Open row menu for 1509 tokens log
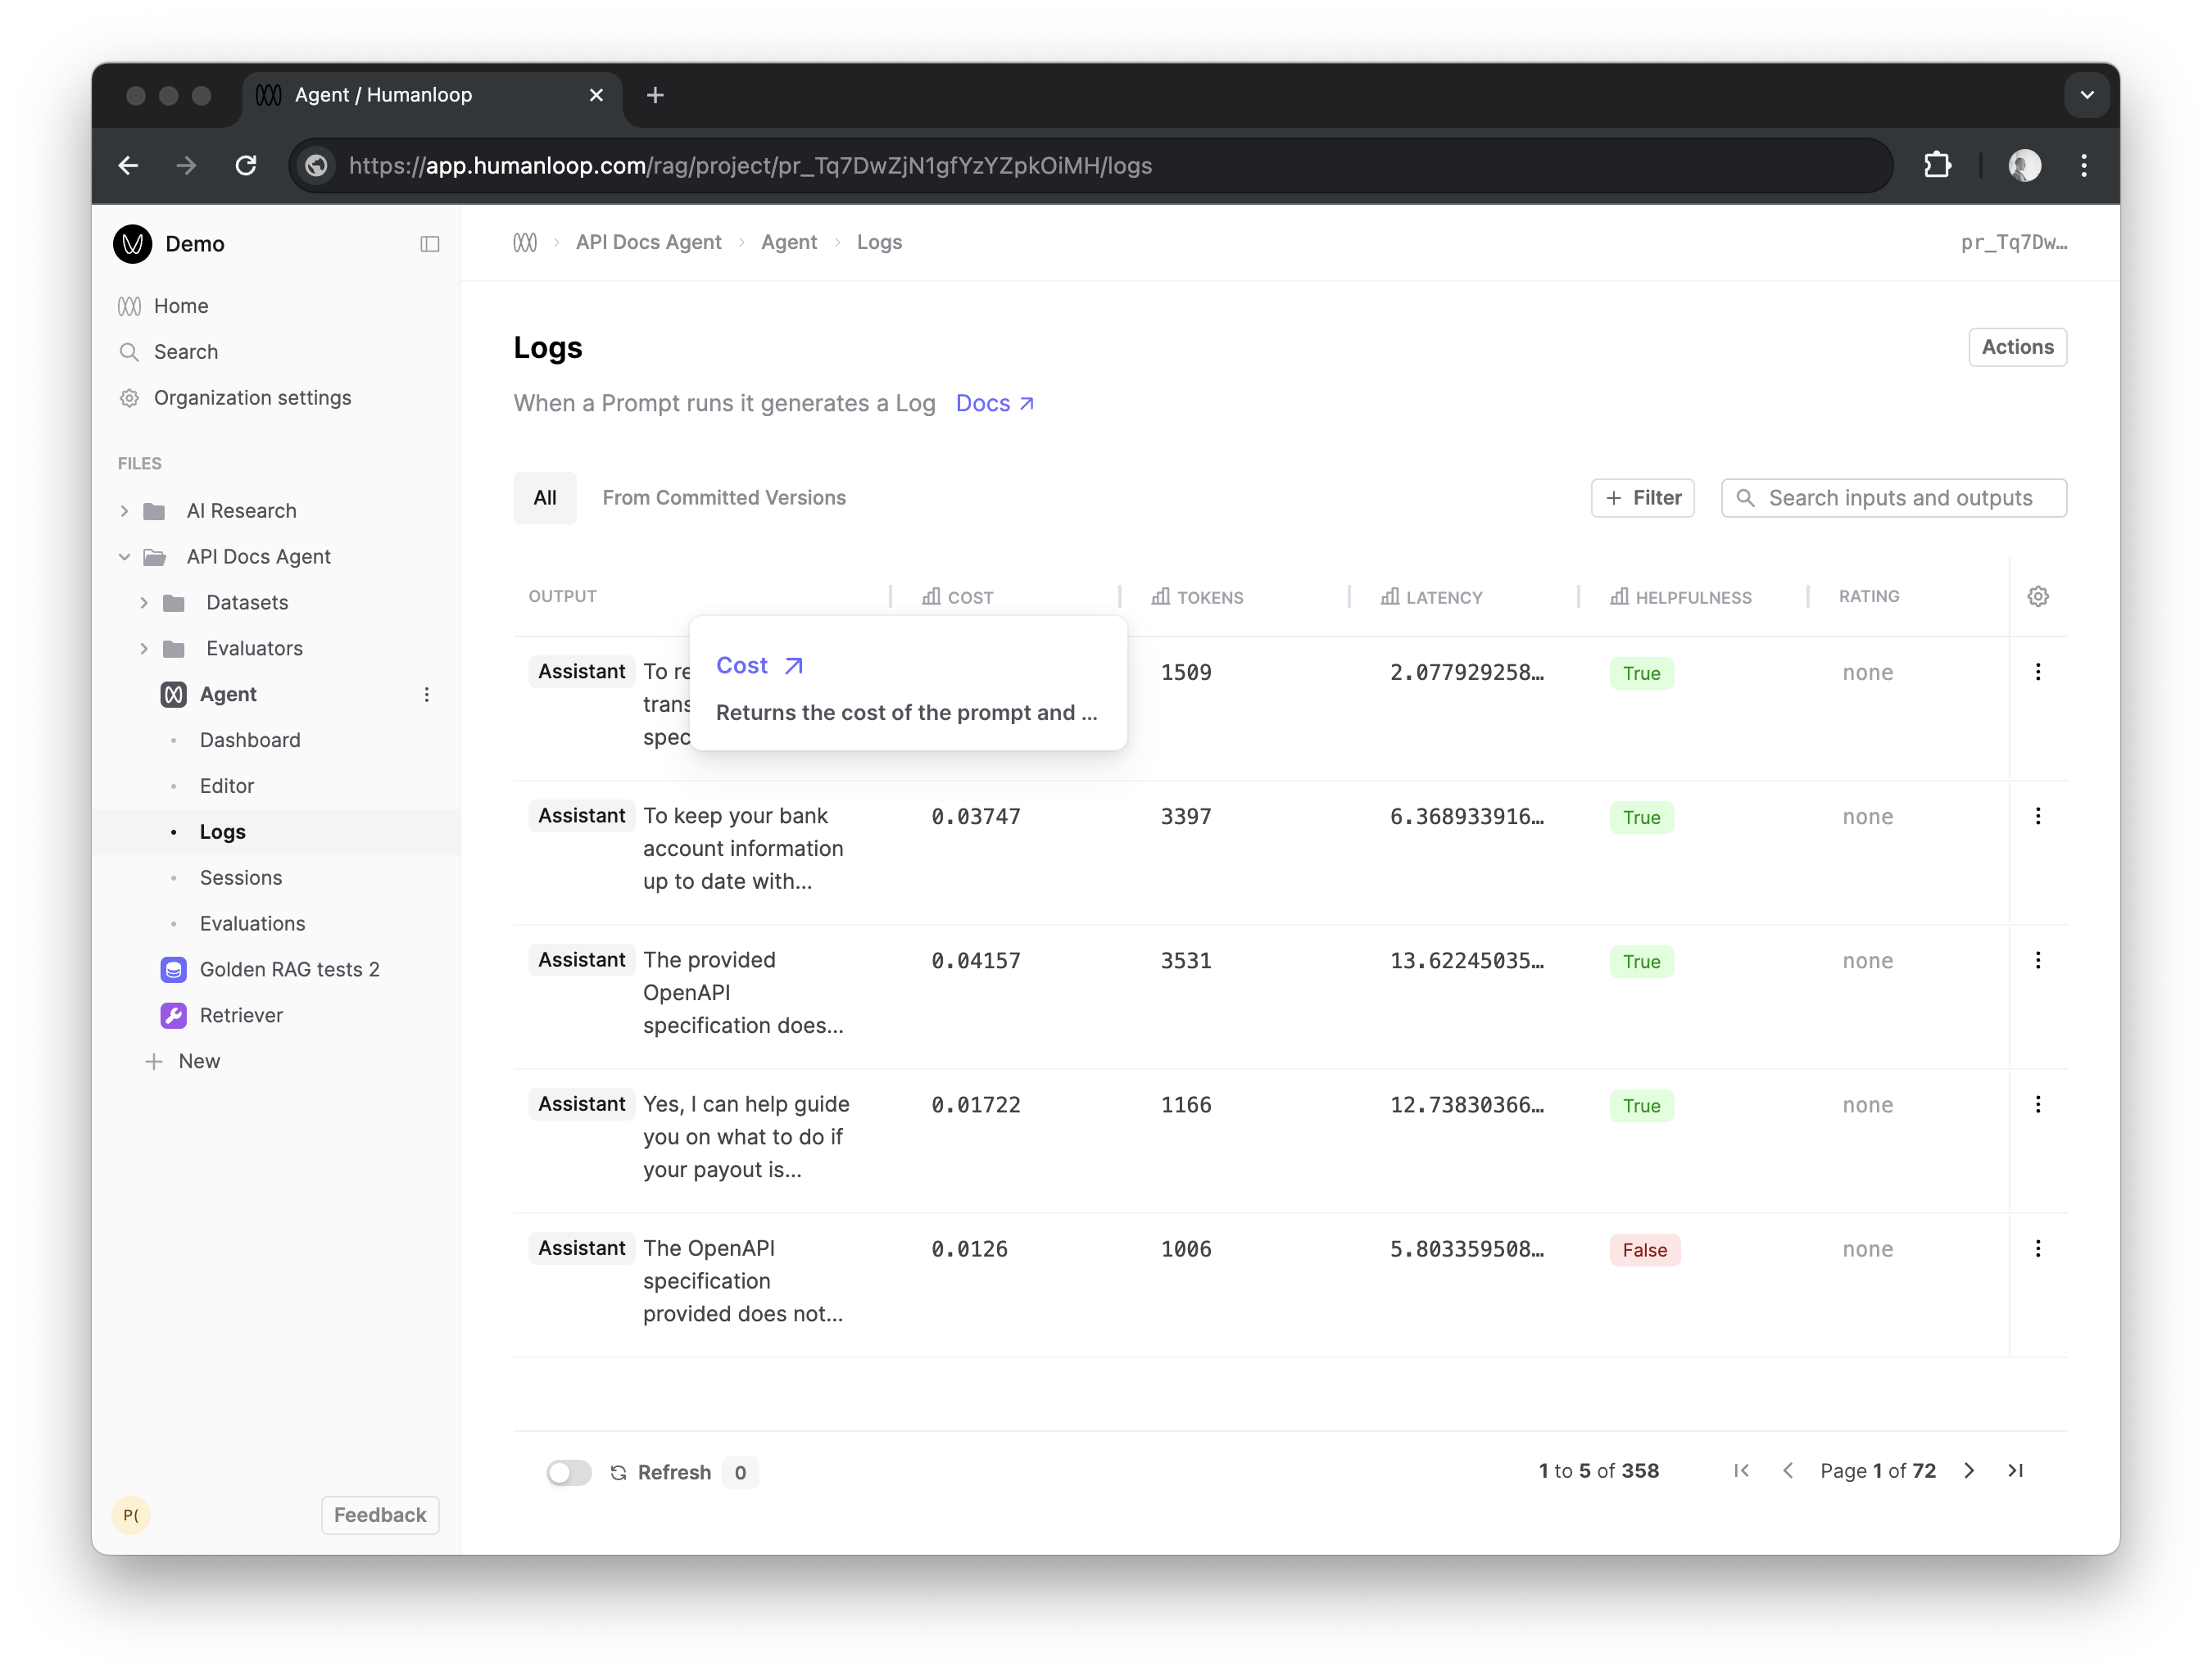 [x=2038, y=673]
